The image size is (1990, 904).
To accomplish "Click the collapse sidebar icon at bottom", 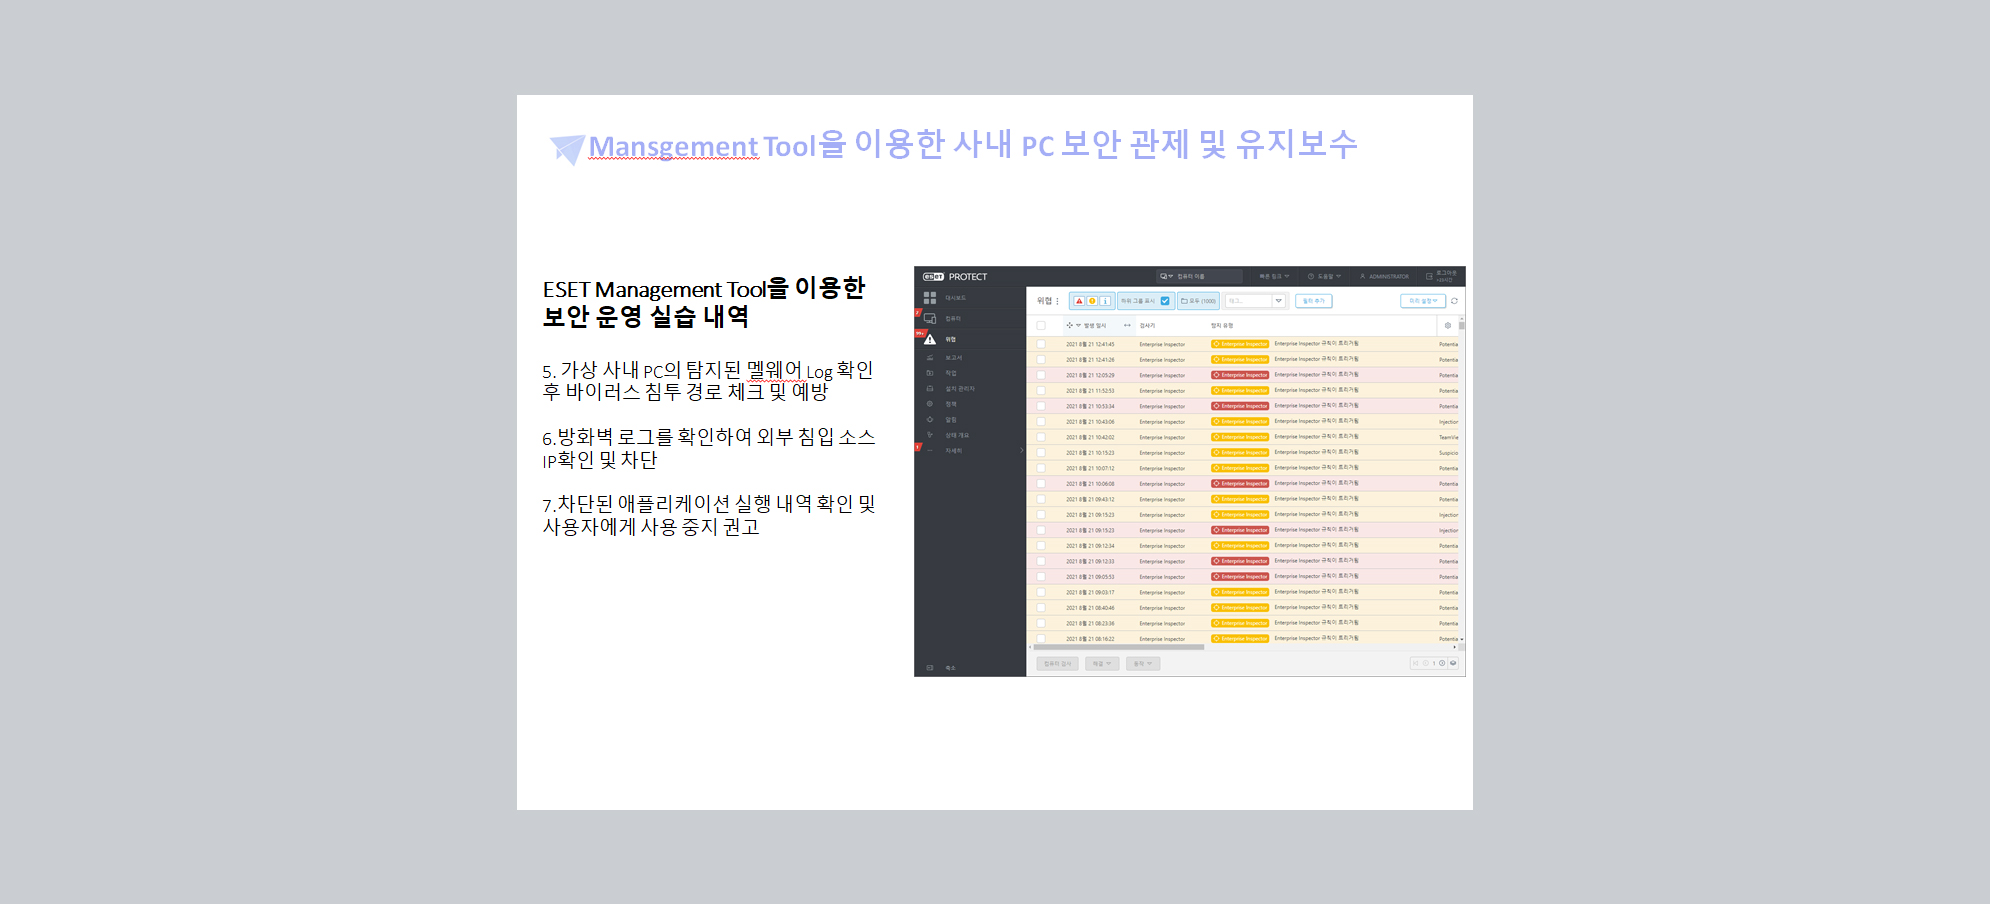I will [x=930, y=668].
